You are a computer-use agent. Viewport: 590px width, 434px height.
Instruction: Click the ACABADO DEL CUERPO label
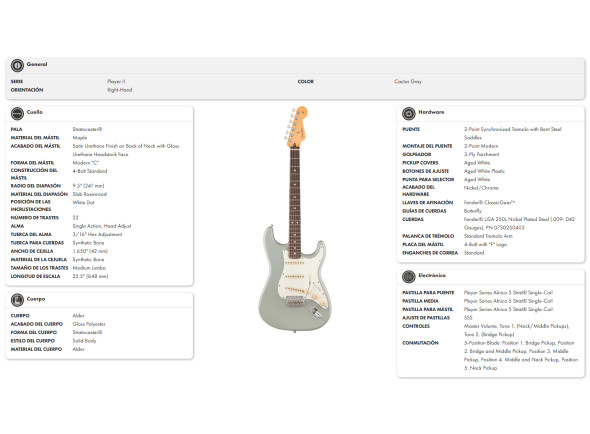tap(36, 324)
